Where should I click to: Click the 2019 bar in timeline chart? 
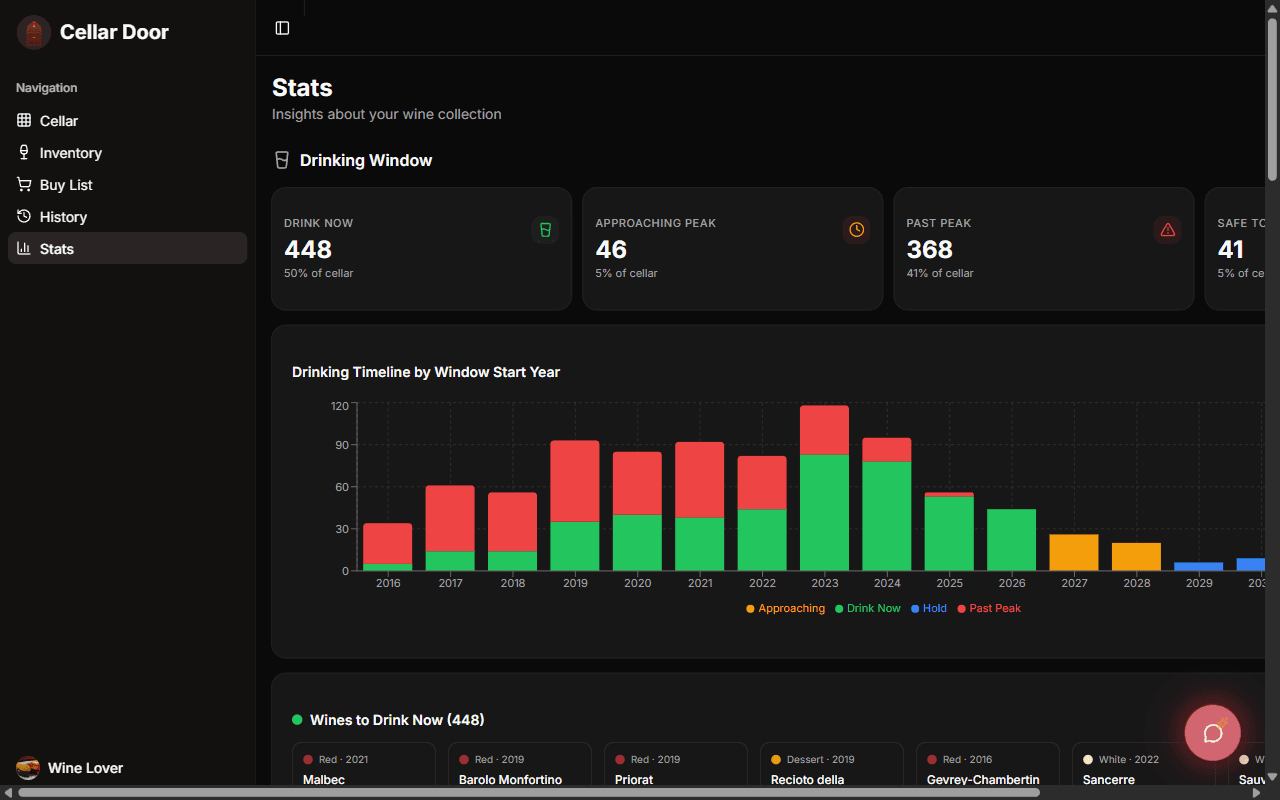pos(575,506)
